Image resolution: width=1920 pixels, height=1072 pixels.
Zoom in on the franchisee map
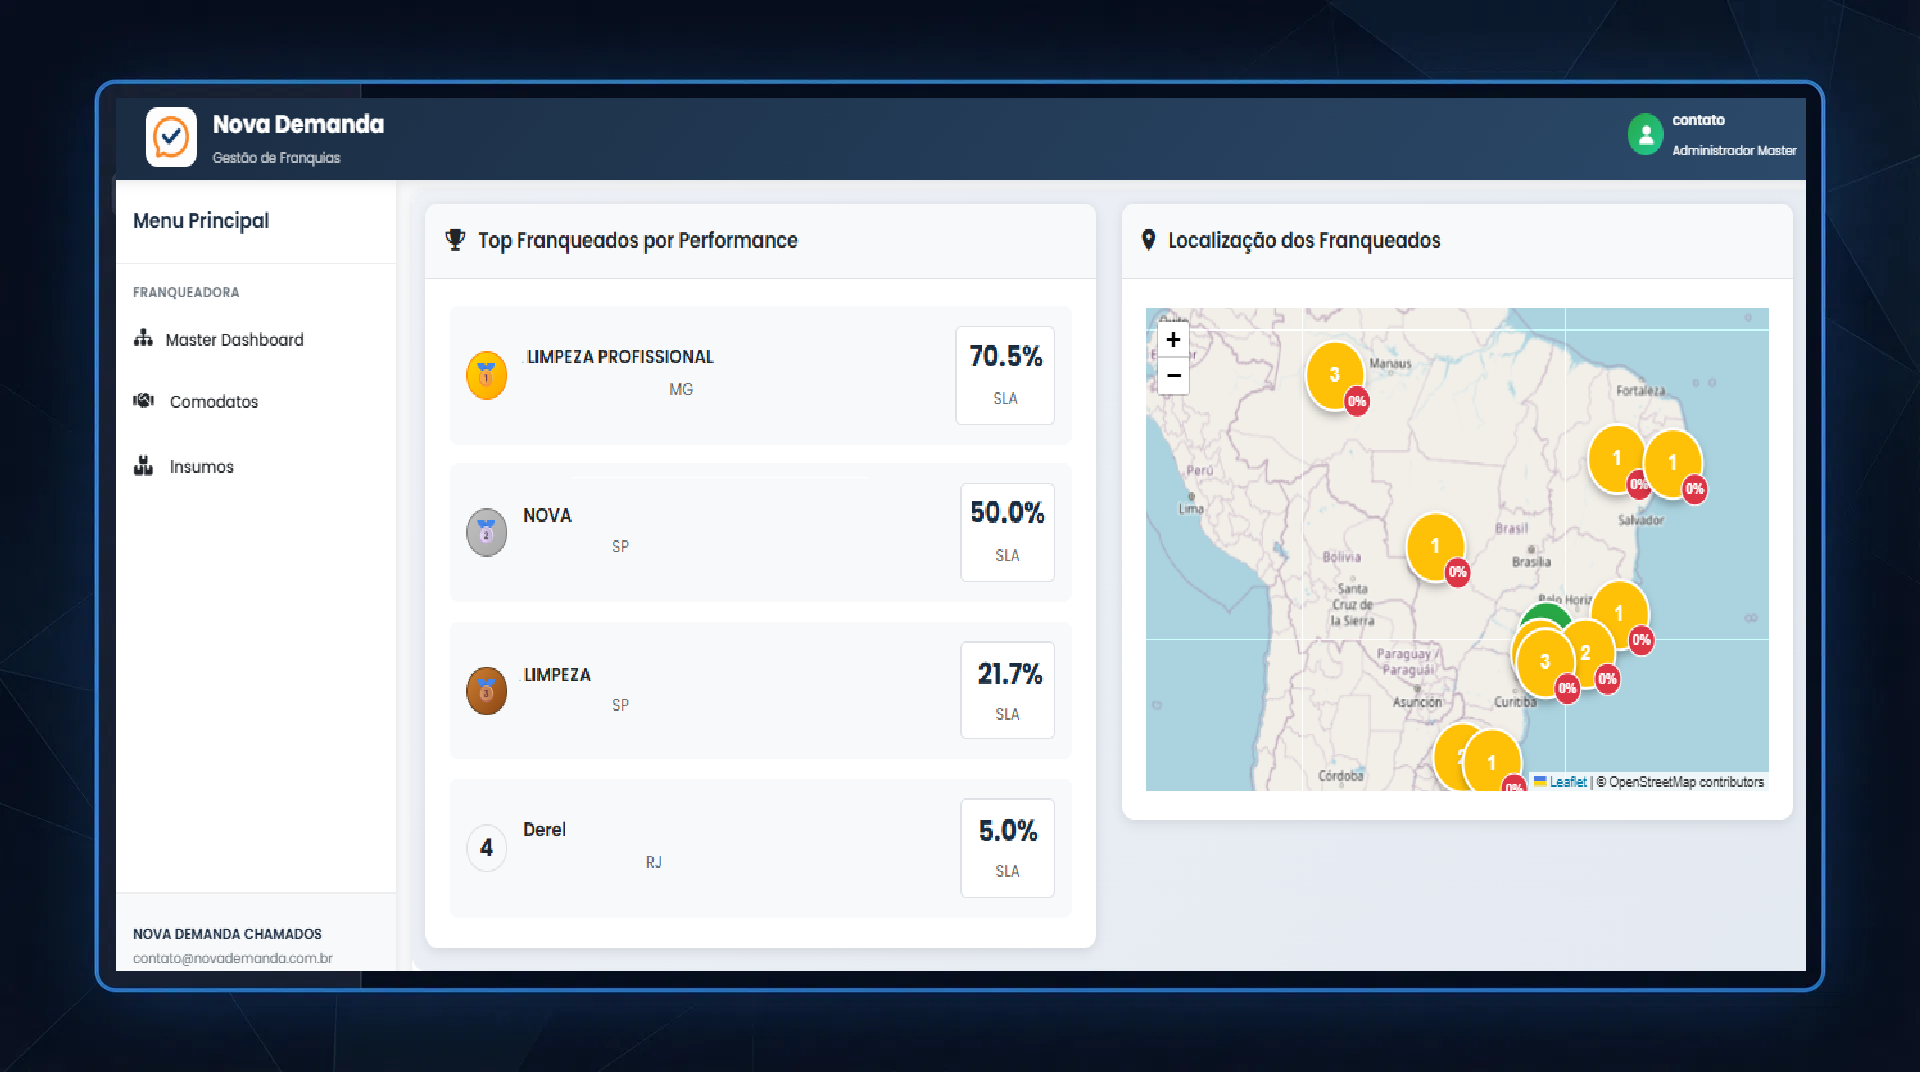(x=1173, y=340)
